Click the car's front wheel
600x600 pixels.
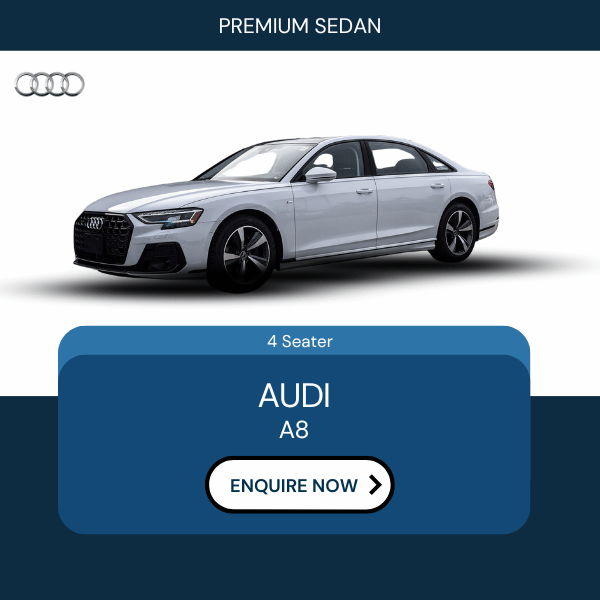(241, 254)
